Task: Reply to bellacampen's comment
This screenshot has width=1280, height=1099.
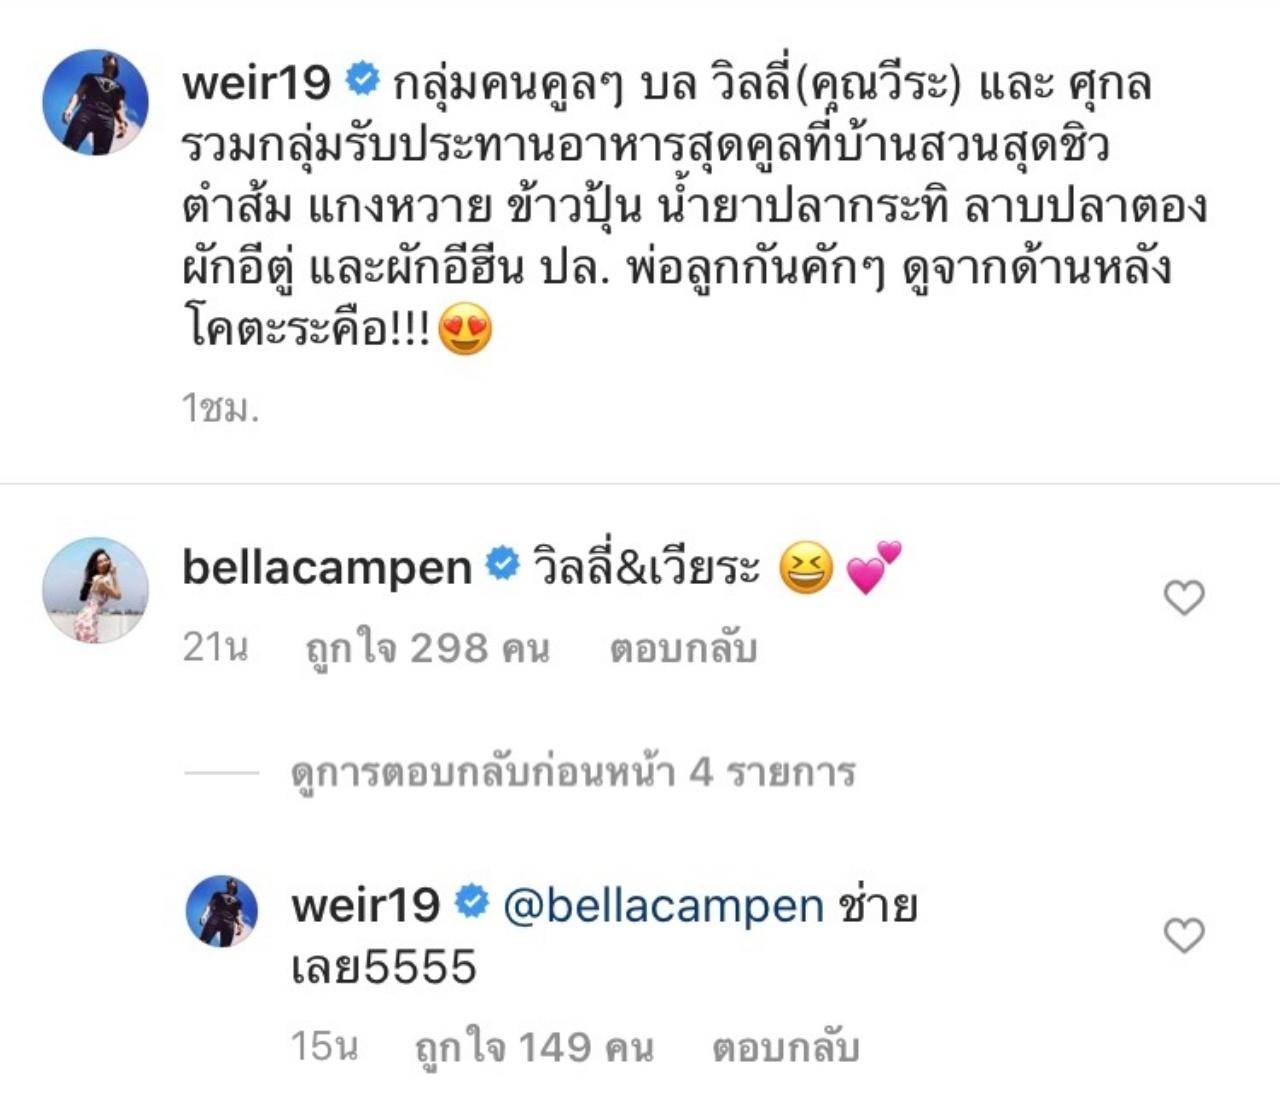Action: (684, 649)
